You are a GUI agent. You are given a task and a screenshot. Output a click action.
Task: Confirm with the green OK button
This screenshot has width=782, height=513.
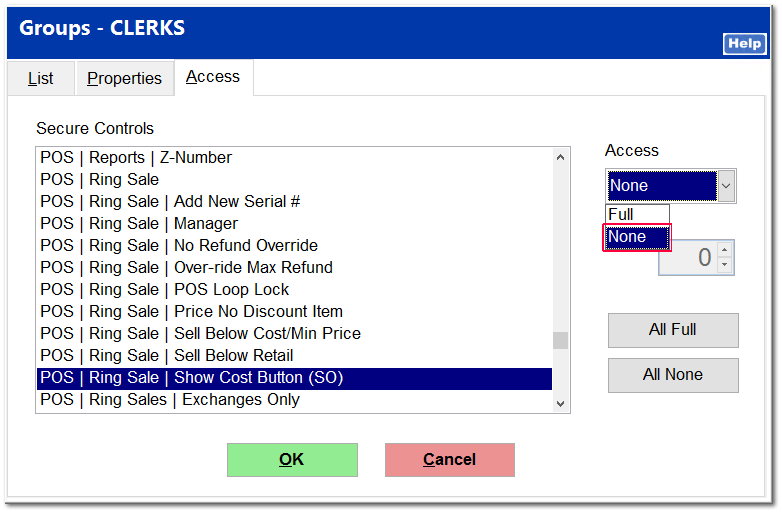tap(291, 459)
